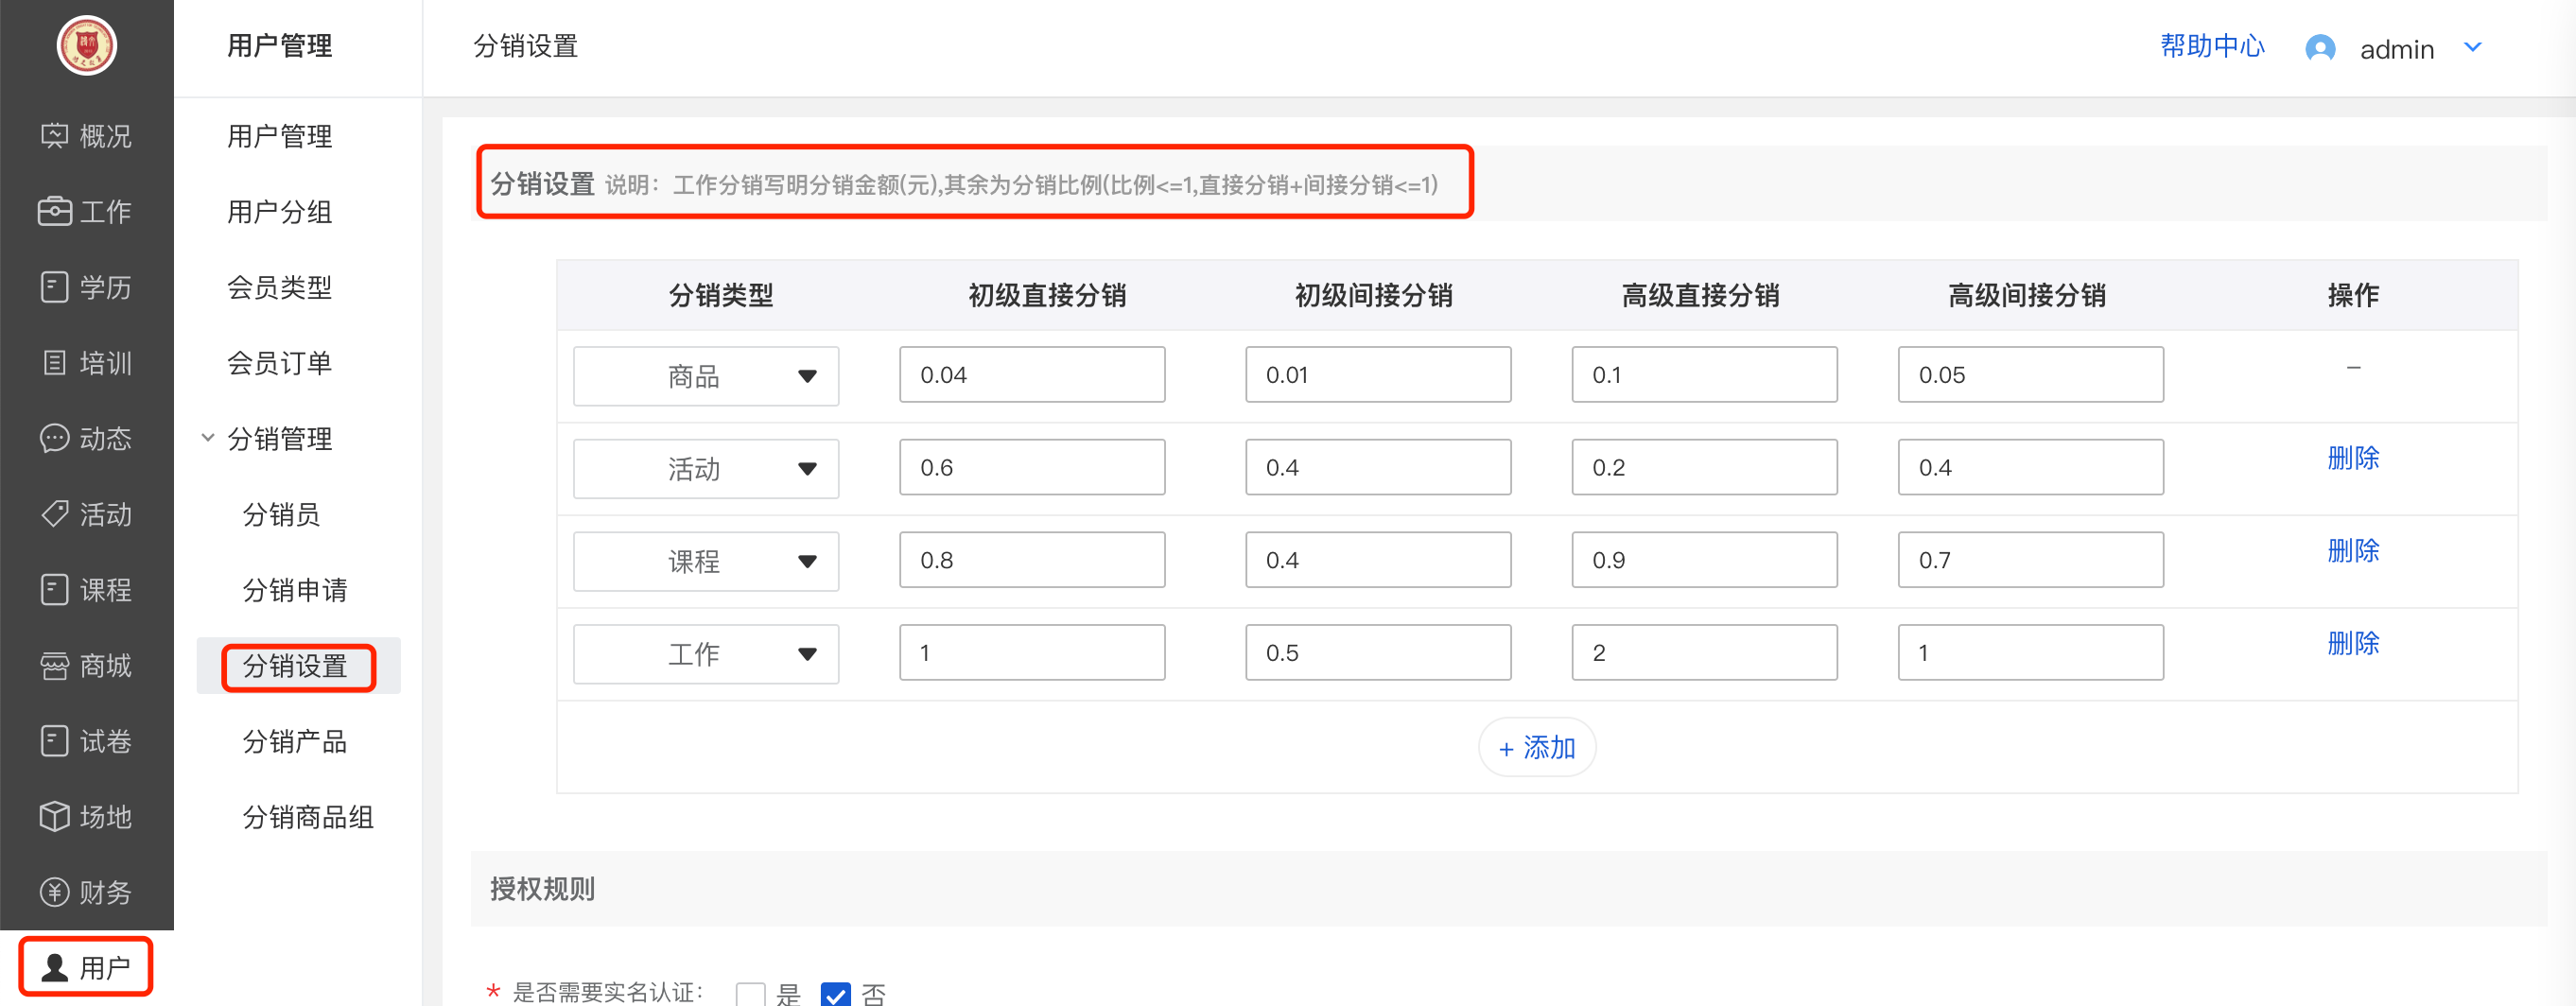The height and width of the screenshot is (1006, 2576).
Task: Open the 工作 briefcase icon
Action: click(54, 211)
